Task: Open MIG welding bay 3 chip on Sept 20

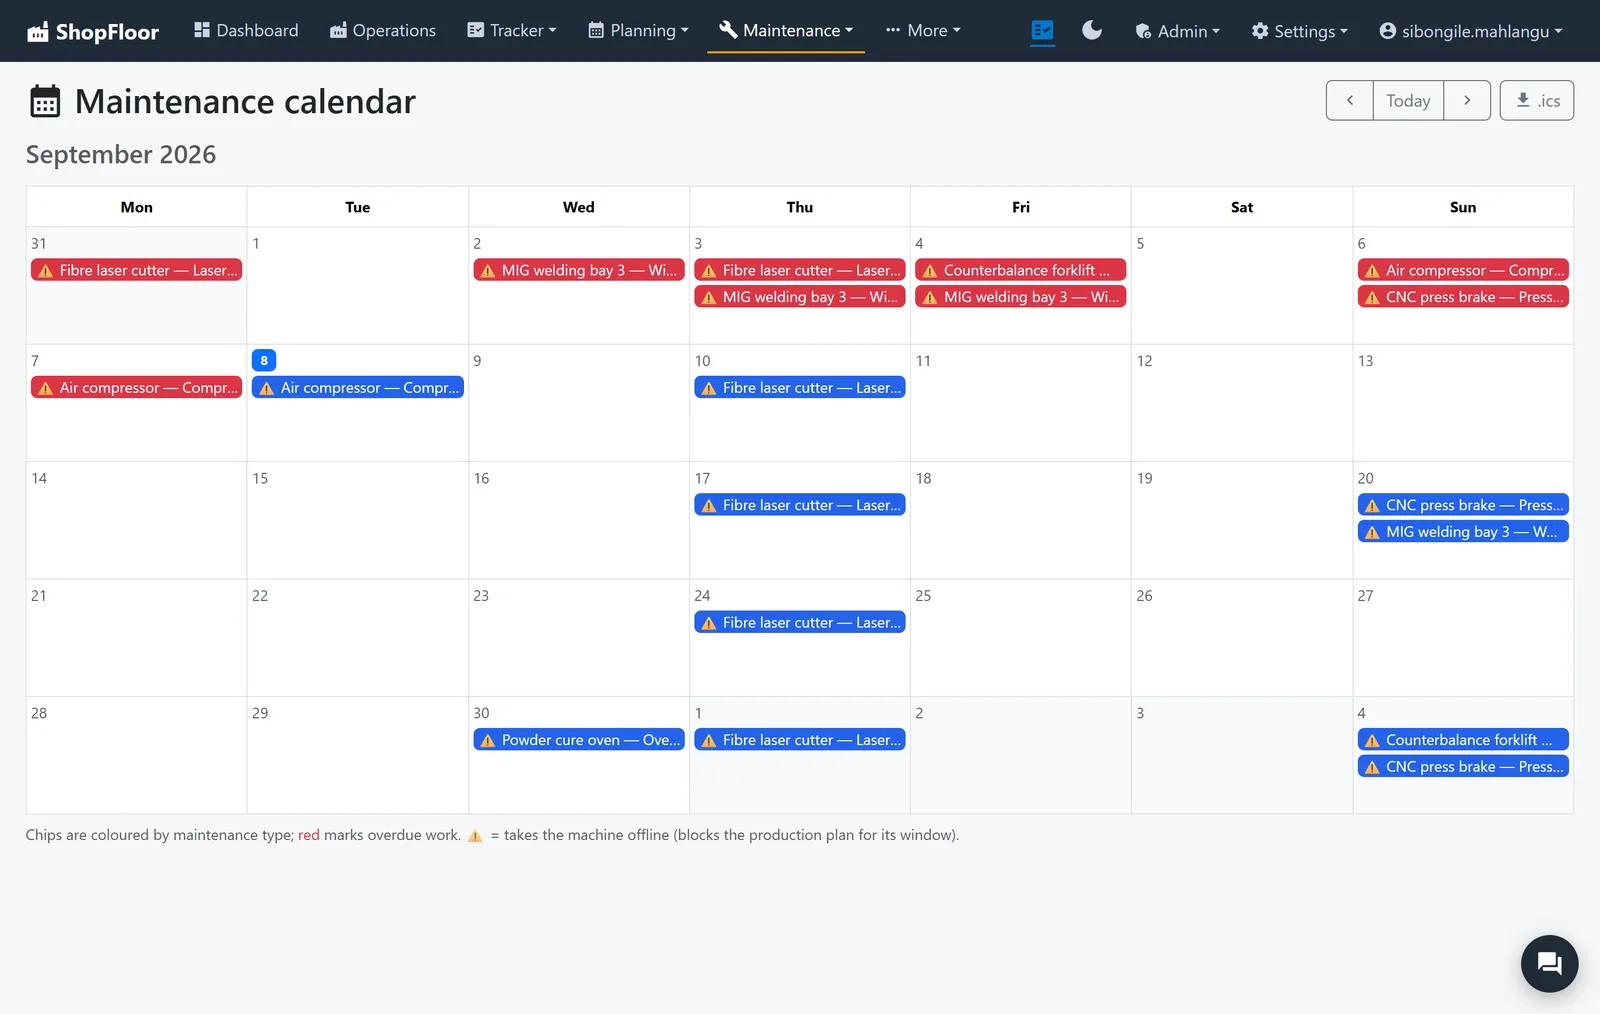Action: 1463,532
